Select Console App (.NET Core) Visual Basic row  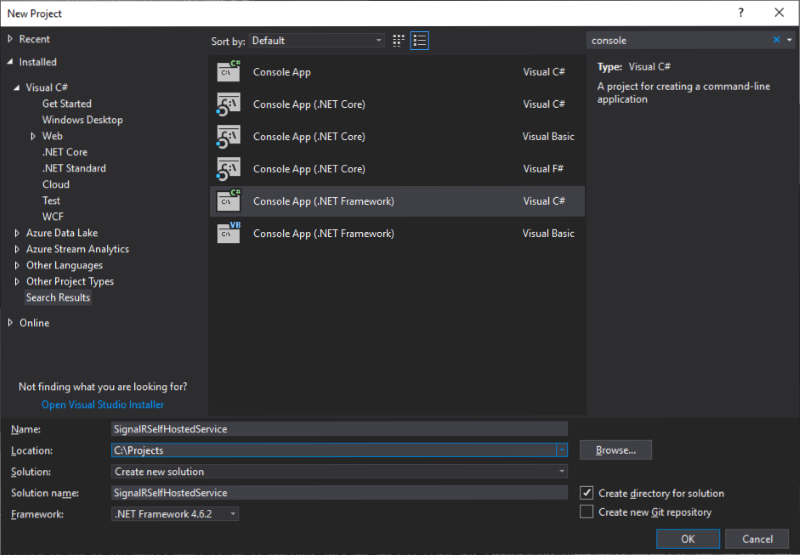pyautogui.click(x=397, y=137)
